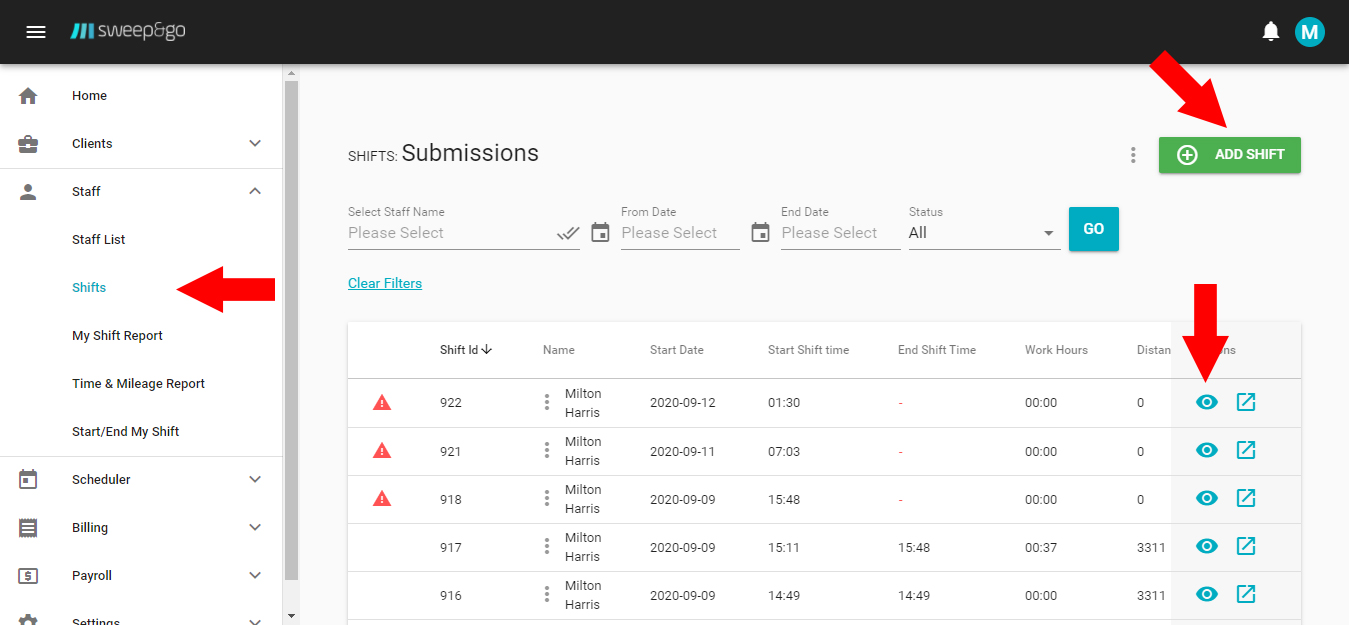This screenshot has width=1349, height=625.
Task: View shift 922 details eye icon
Action: tap(1207, 402)
